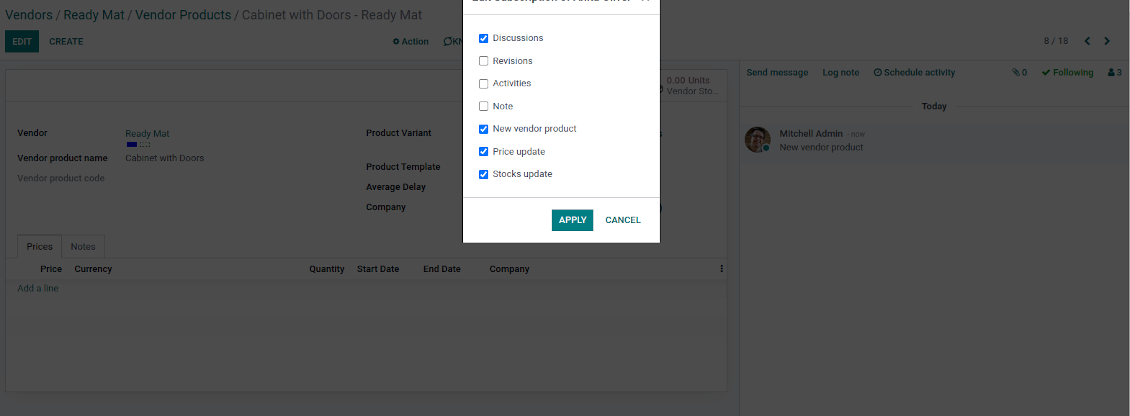This screenshot has width=1130, height=416.
Task: Click Mitchell Admin's avatar
Action: (757, 140)
